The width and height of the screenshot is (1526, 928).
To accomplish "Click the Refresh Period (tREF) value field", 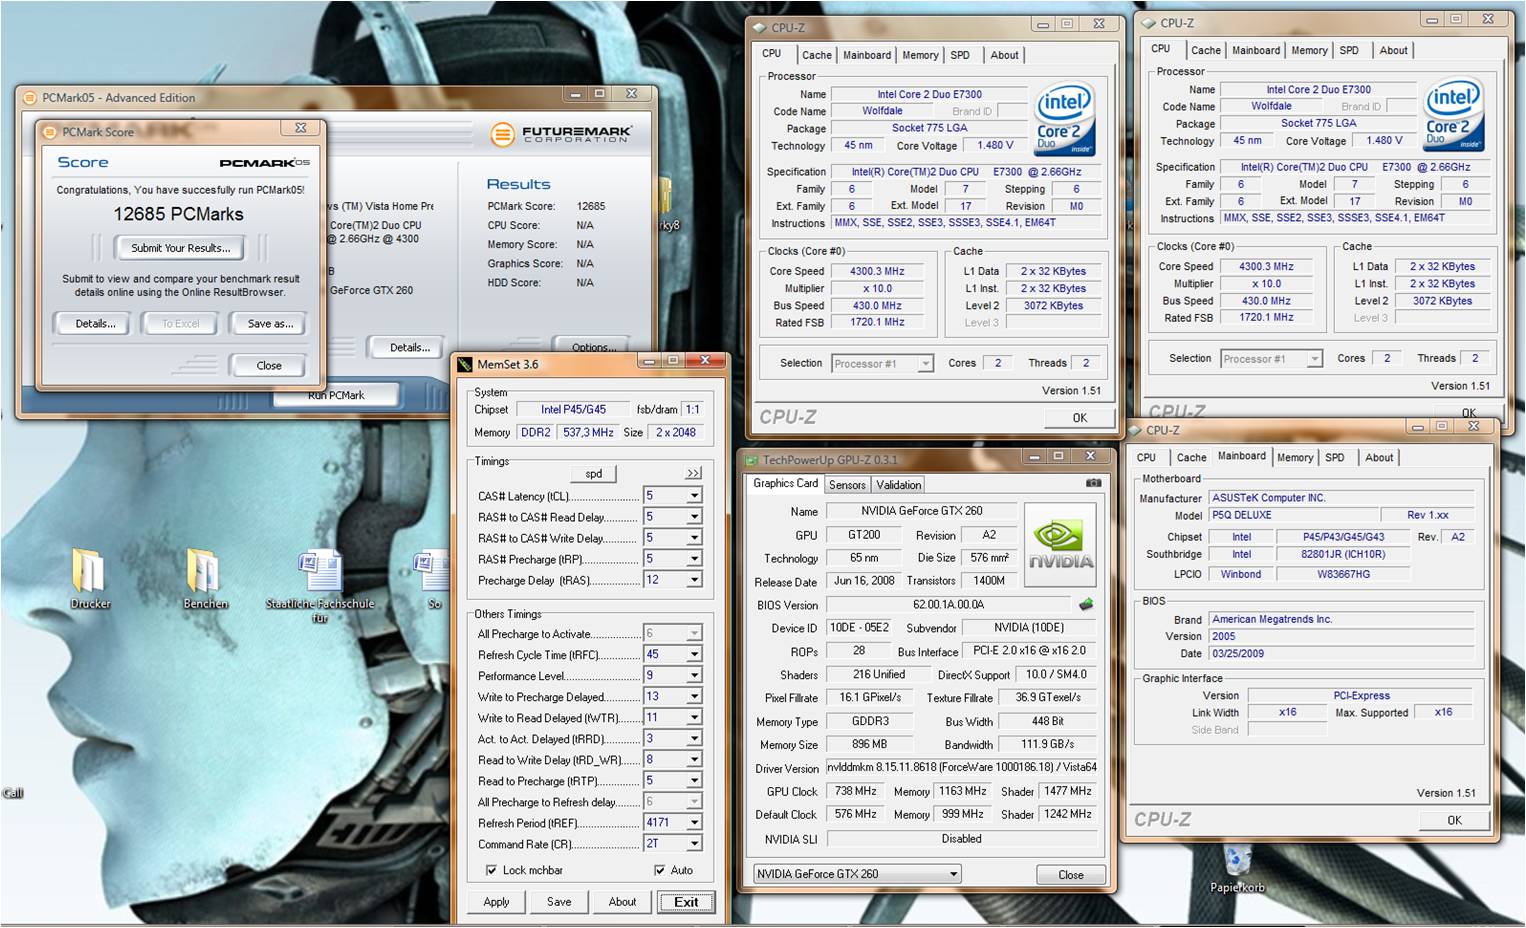I will [663, 823].
